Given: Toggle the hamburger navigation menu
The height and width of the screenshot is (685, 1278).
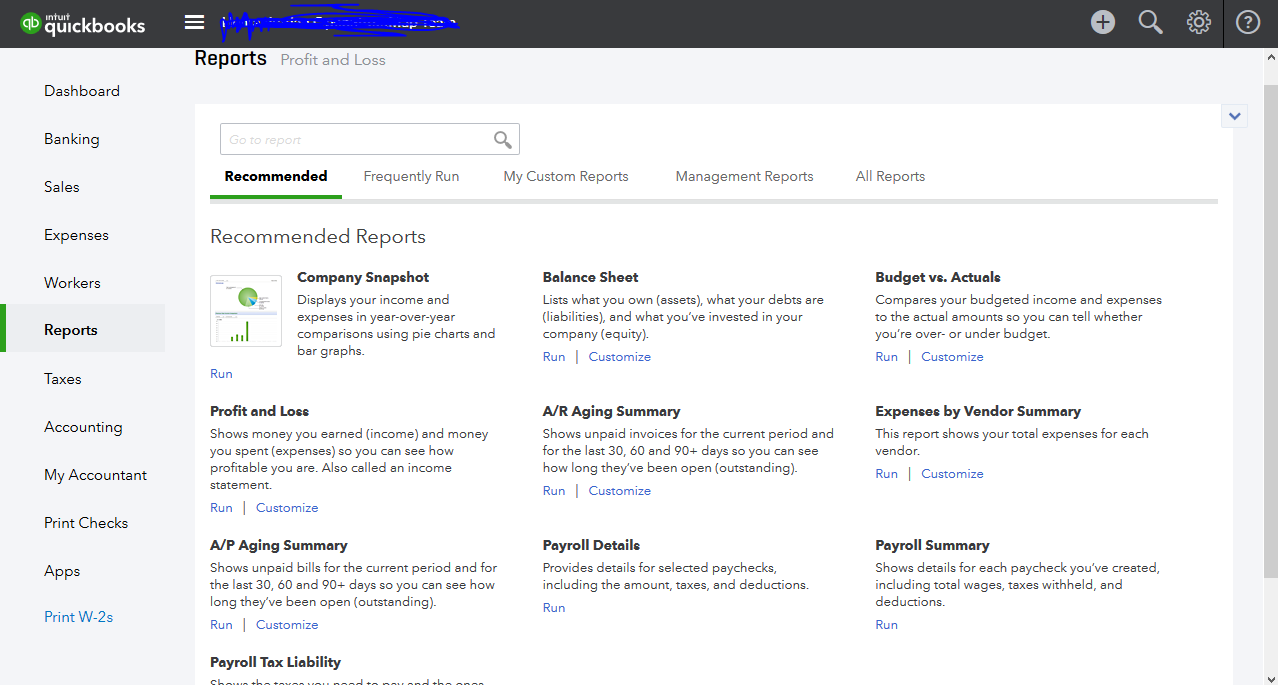Looking at the screenshot, I should pyautogui.click(x=195, y=23).
